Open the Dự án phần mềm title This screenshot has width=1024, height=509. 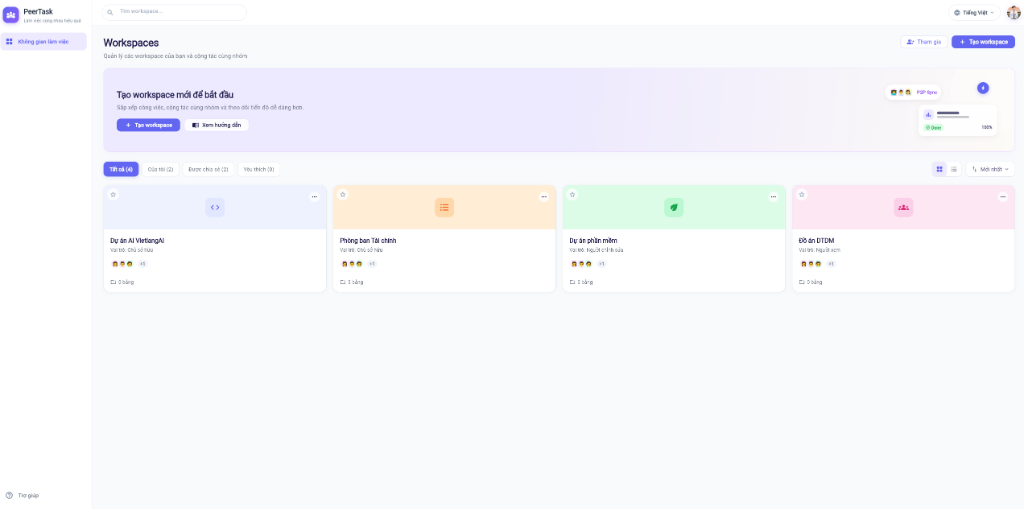[593, 240]
